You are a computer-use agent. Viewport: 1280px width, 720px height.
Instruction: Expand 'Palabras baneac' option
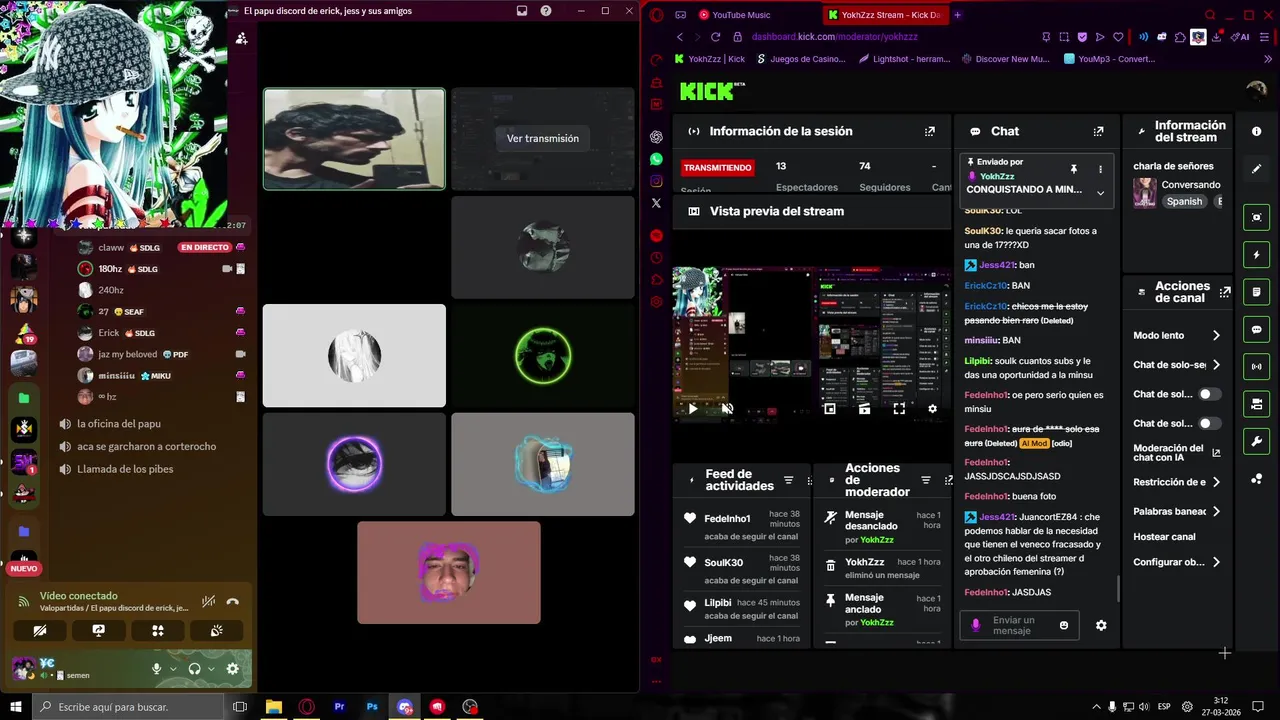[x=1216, y=511]
